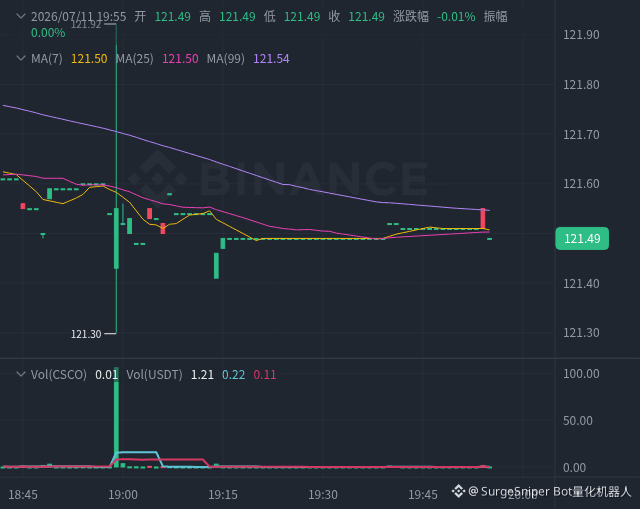Click the 121.60 price axis label
This screenshot has height=509, width=640.
pos(581,184)
